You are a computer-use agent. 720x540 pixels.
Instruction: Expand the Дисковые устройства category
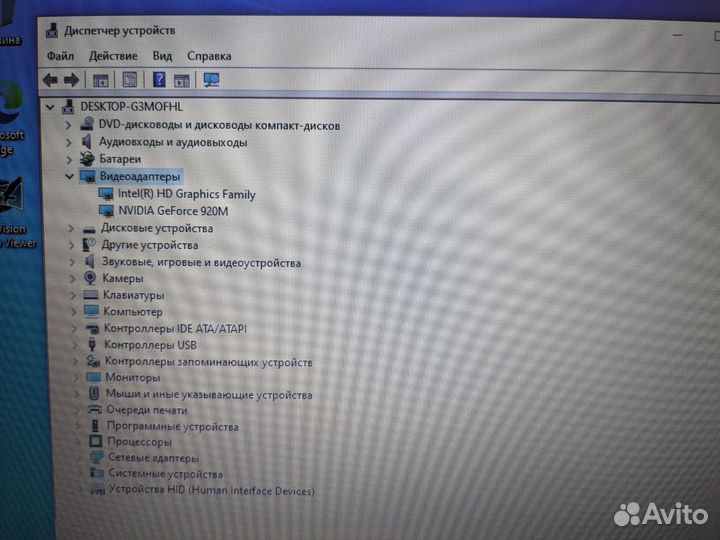tap(71, 228)
